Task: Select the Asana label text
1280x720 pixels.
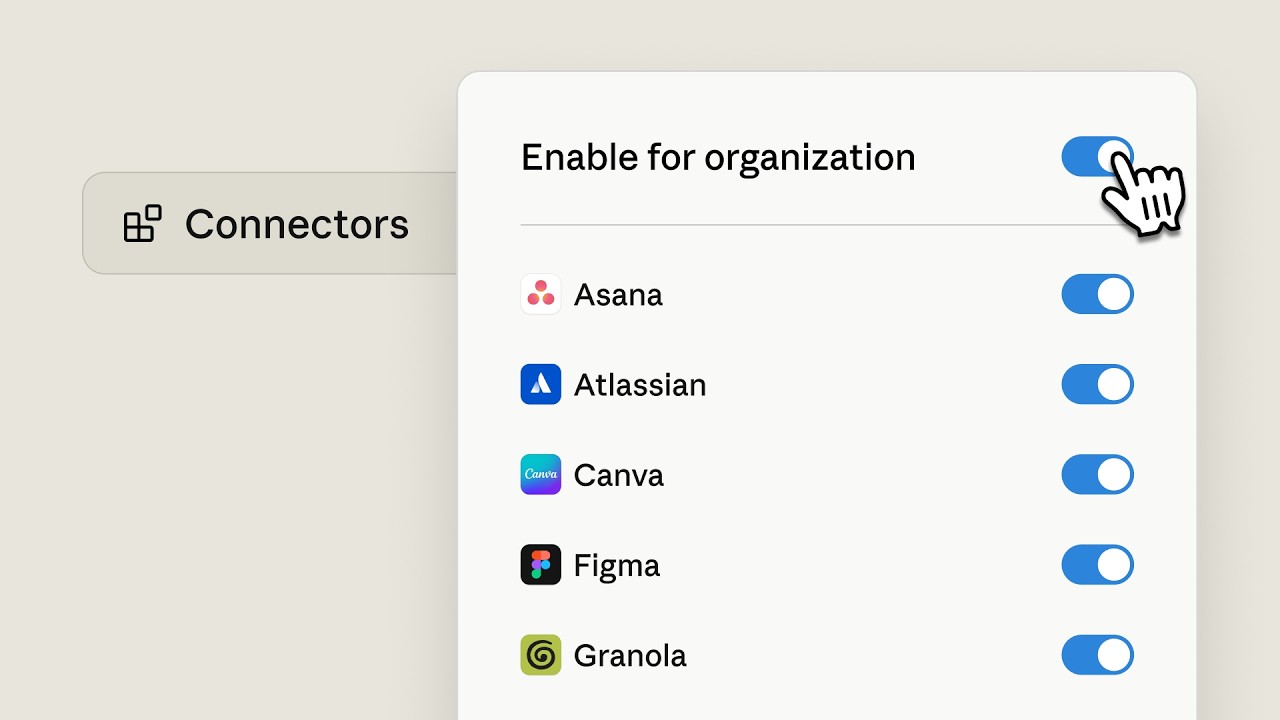Action: click(618, 295)
